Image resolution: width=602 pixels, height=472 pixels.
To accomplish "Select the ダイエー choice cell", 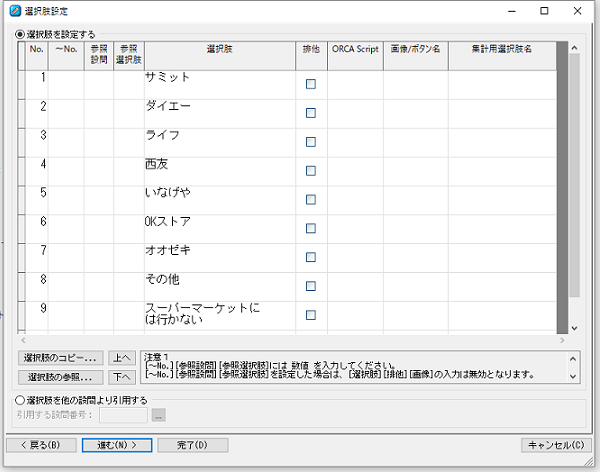I will point(220,114).
